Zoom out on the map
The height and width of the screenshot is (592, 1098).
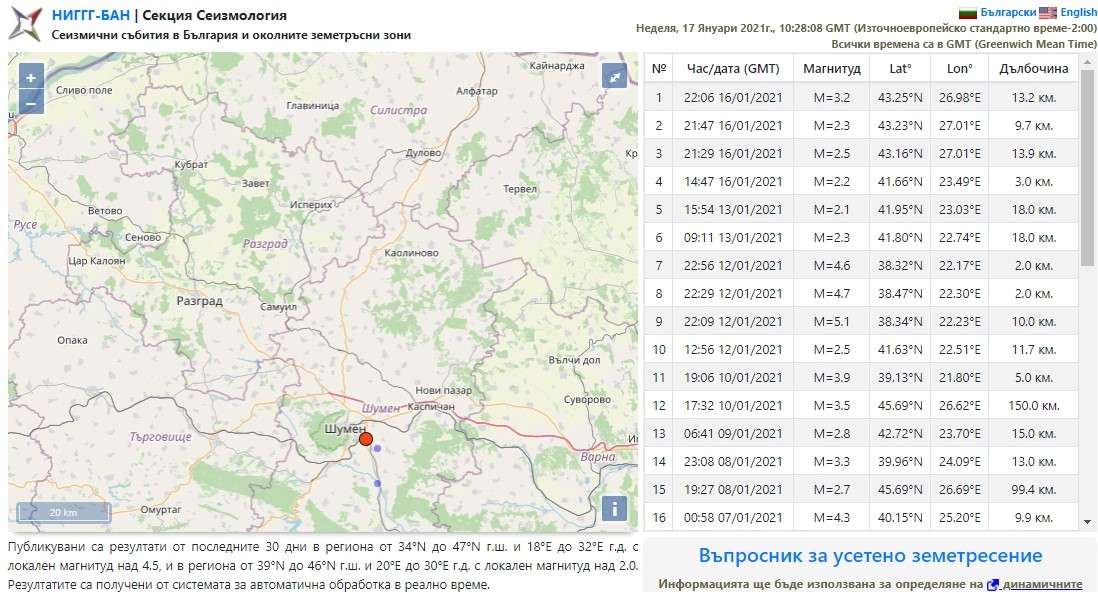30,102
